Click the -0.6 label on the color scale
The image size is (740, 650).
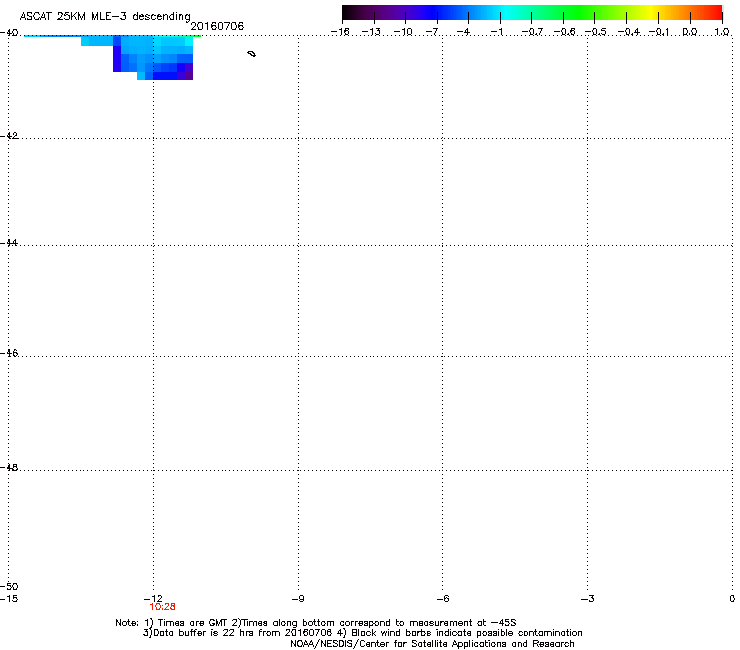[564, 32]
